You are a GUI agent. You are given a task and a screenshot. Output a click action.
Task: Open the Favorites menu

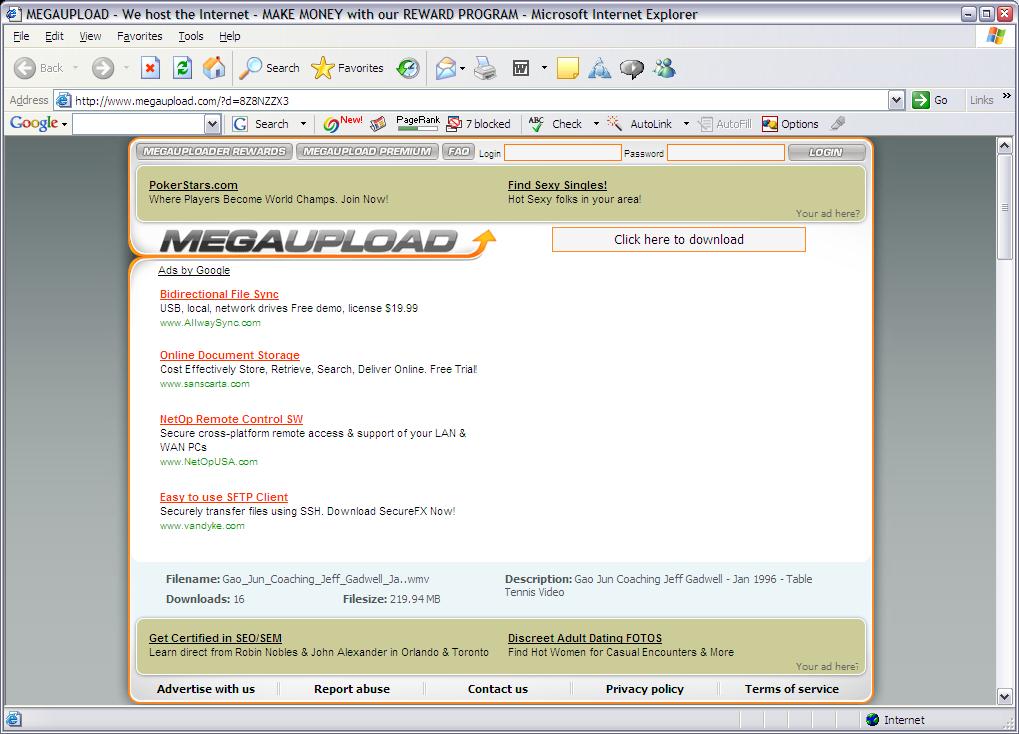tap(140, 36)
